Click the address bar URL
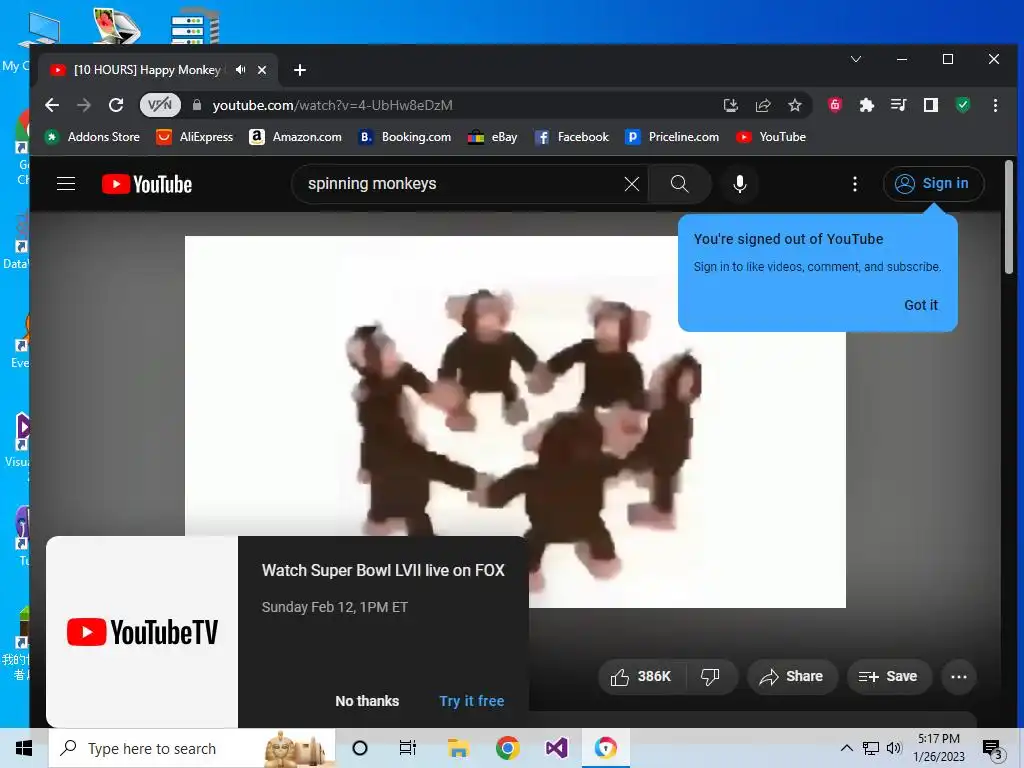 point(333,105)
